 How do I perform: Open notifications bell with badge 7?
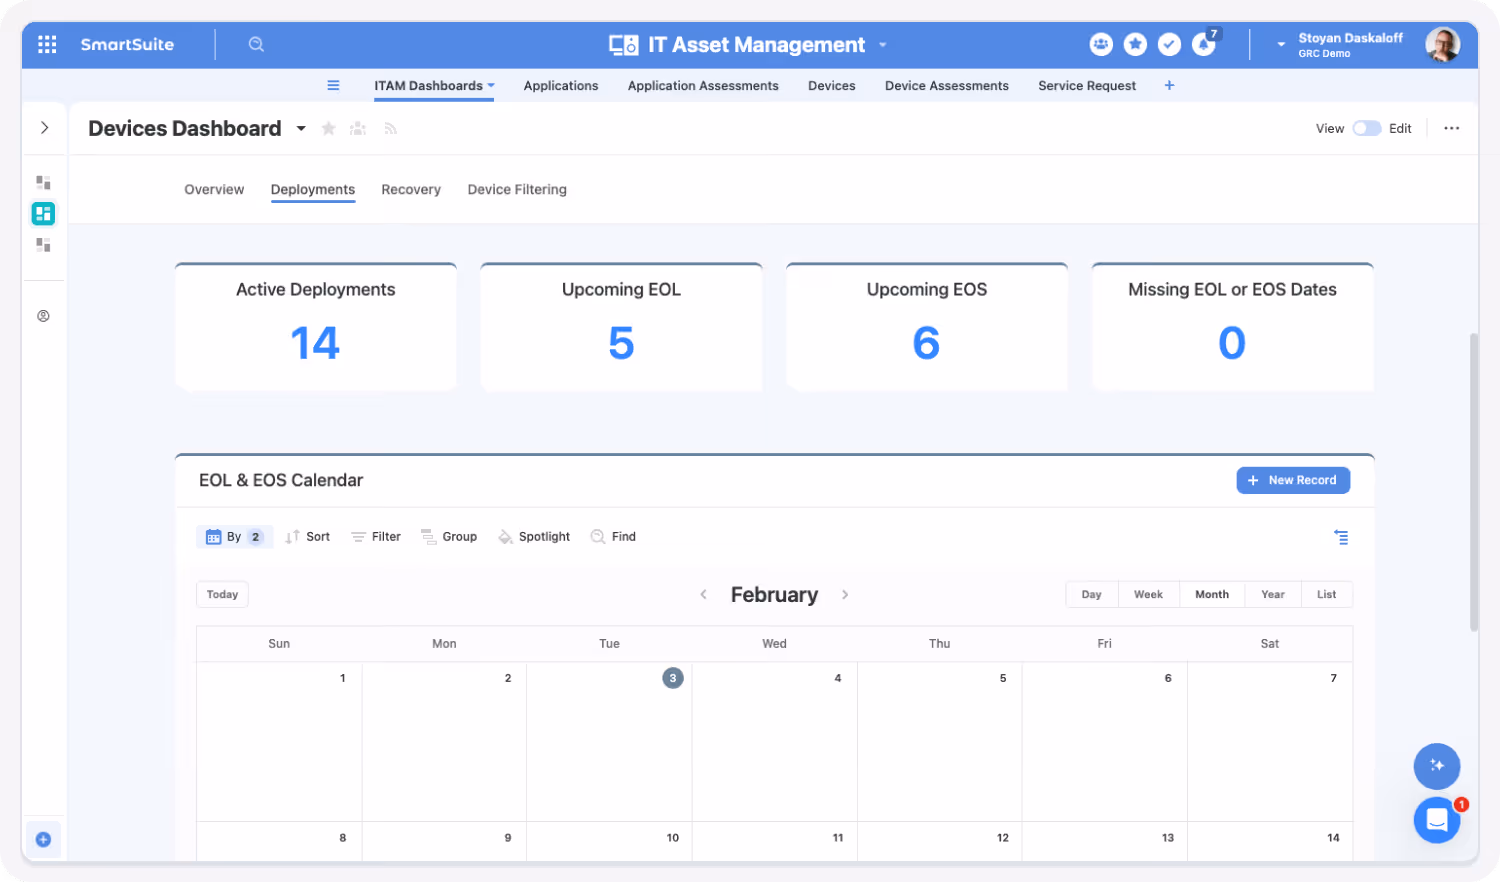[1204, 44]
